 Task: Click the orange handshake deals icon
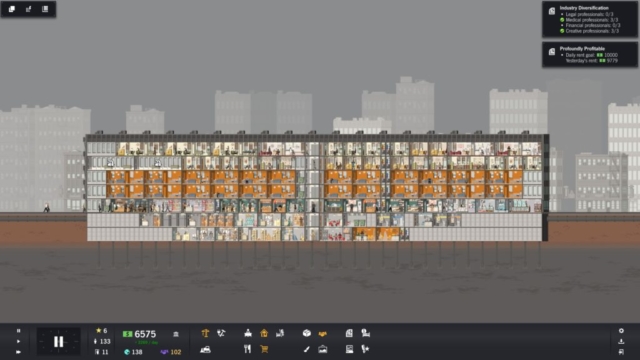(x=322, y=334)
